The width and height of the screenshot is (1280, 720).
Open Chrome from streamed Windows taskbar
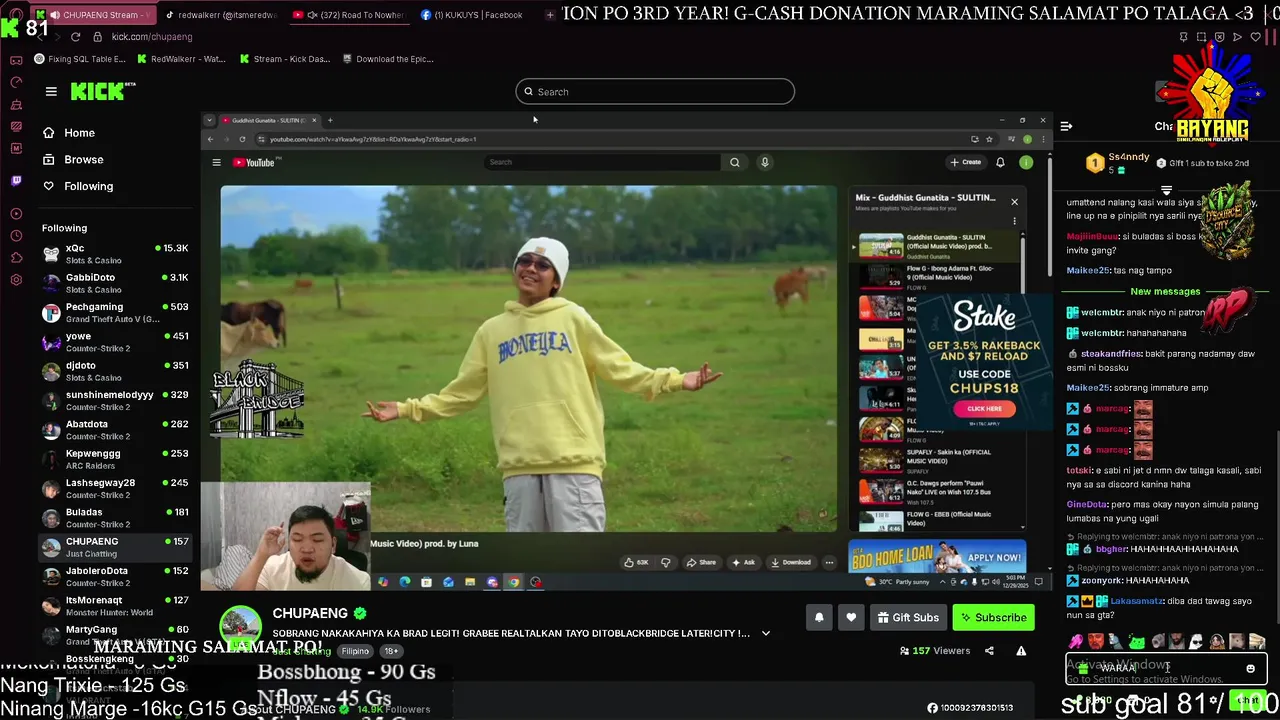(514, 582)
